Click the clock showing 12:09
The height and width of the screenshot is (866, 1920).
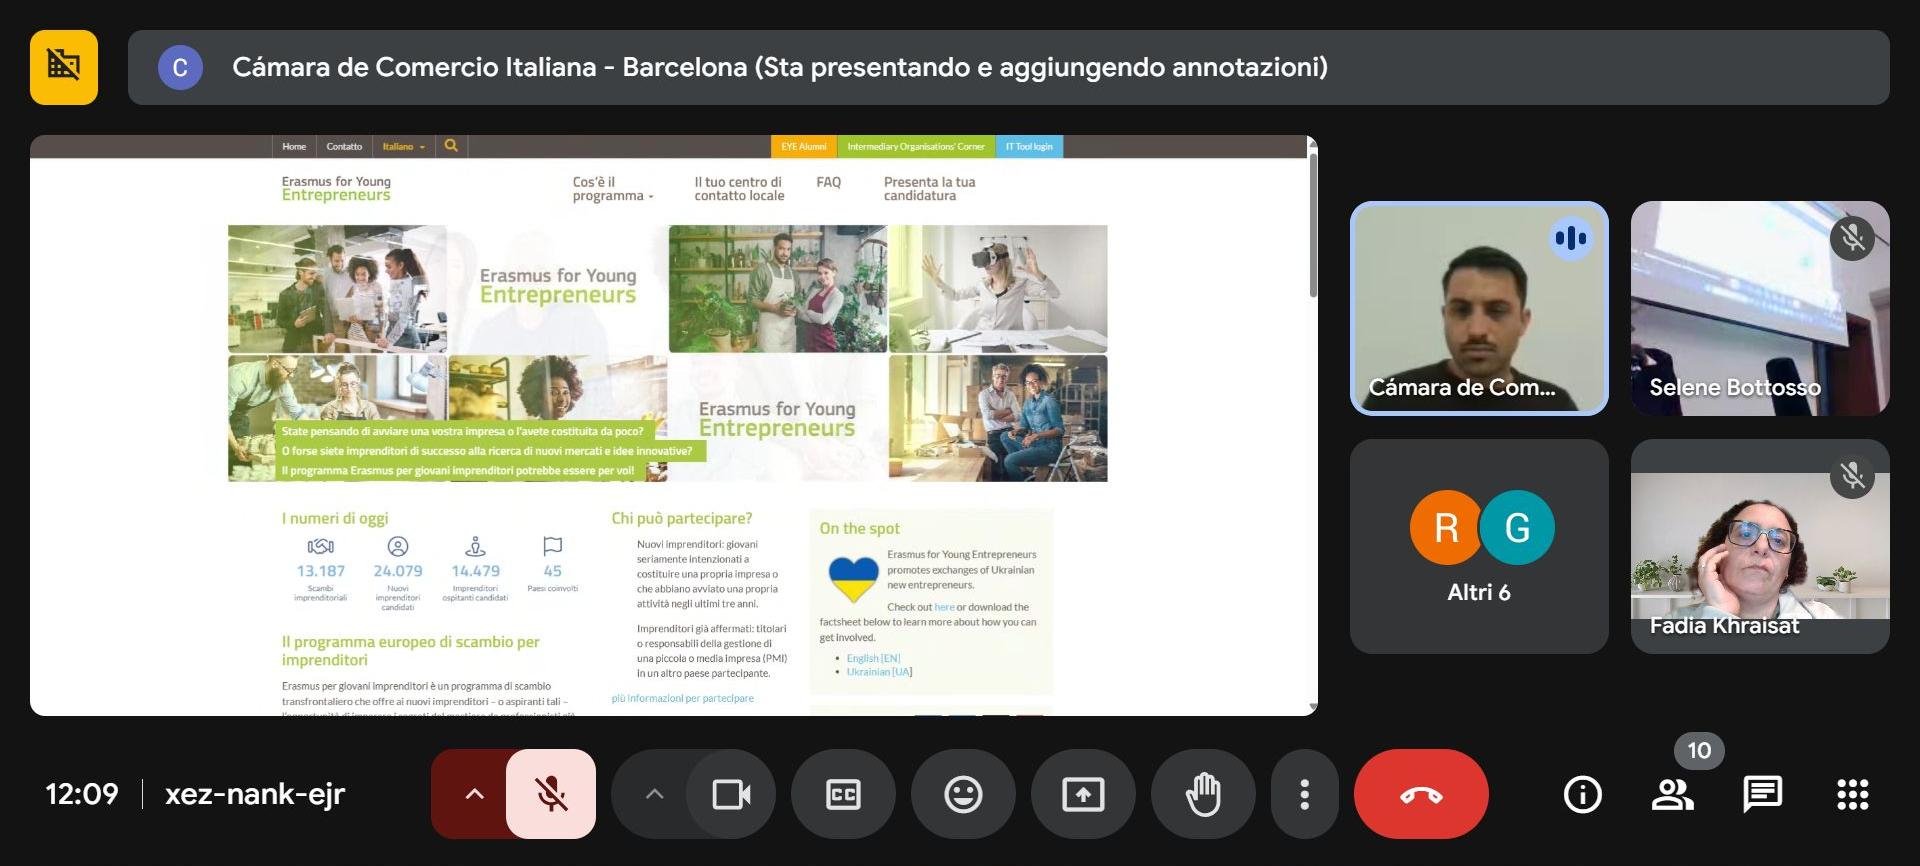click(82, 794)
